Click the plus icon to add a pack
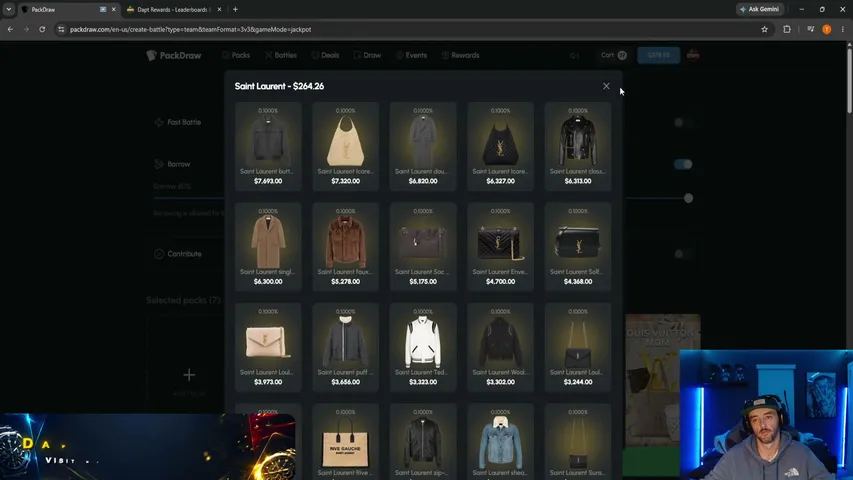The width and height of the screenshot is (853, 480). point(189,375)
